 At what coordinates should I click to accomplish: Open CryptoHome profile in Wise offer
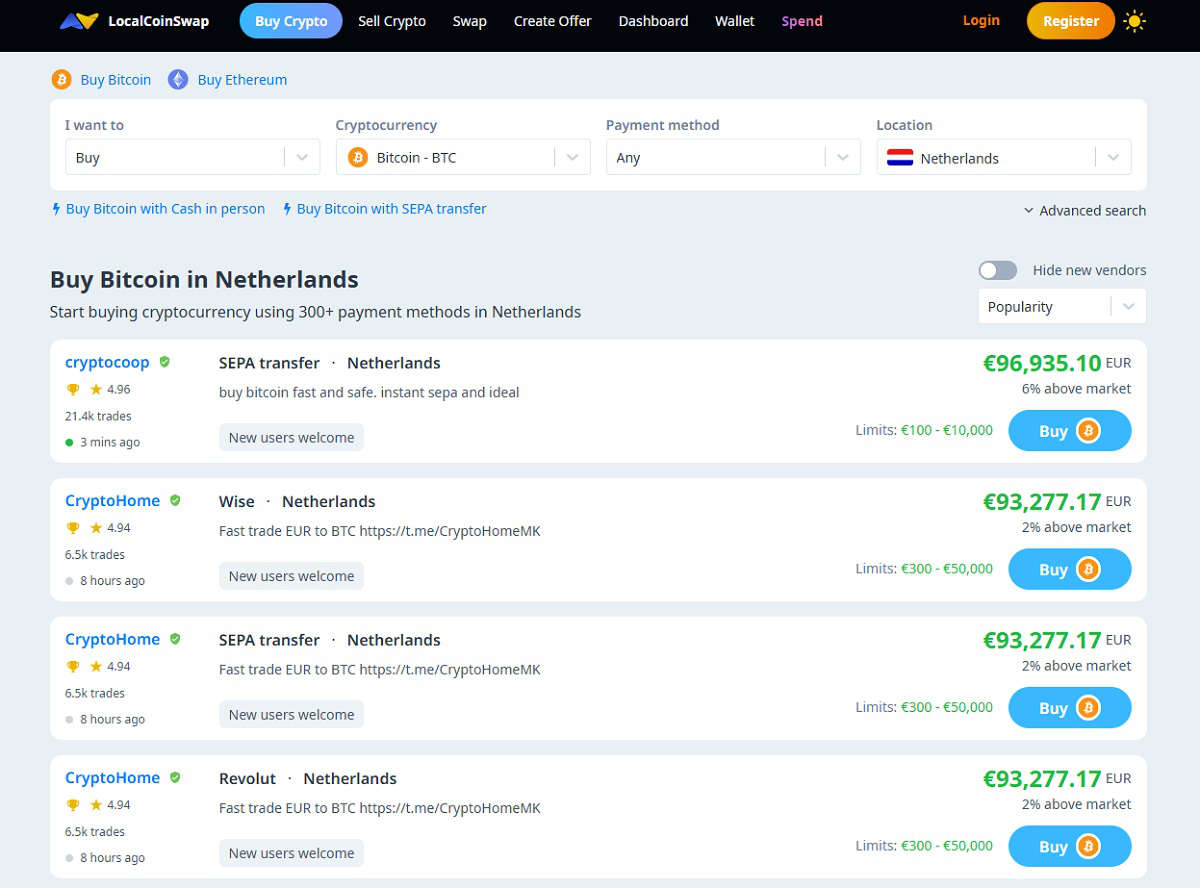pyautogui.click(x=112, y=501)
